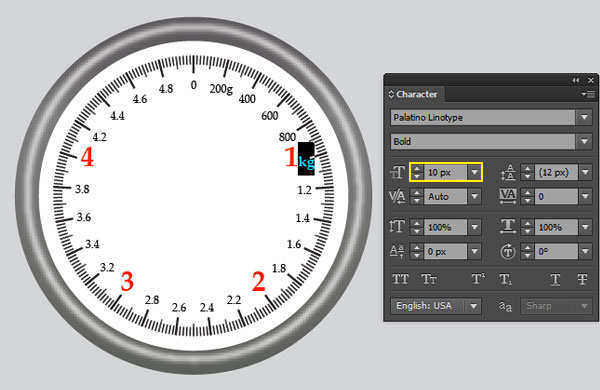
Task: Click the horizontal scale stepper arrows
Action: coord(528,227)
